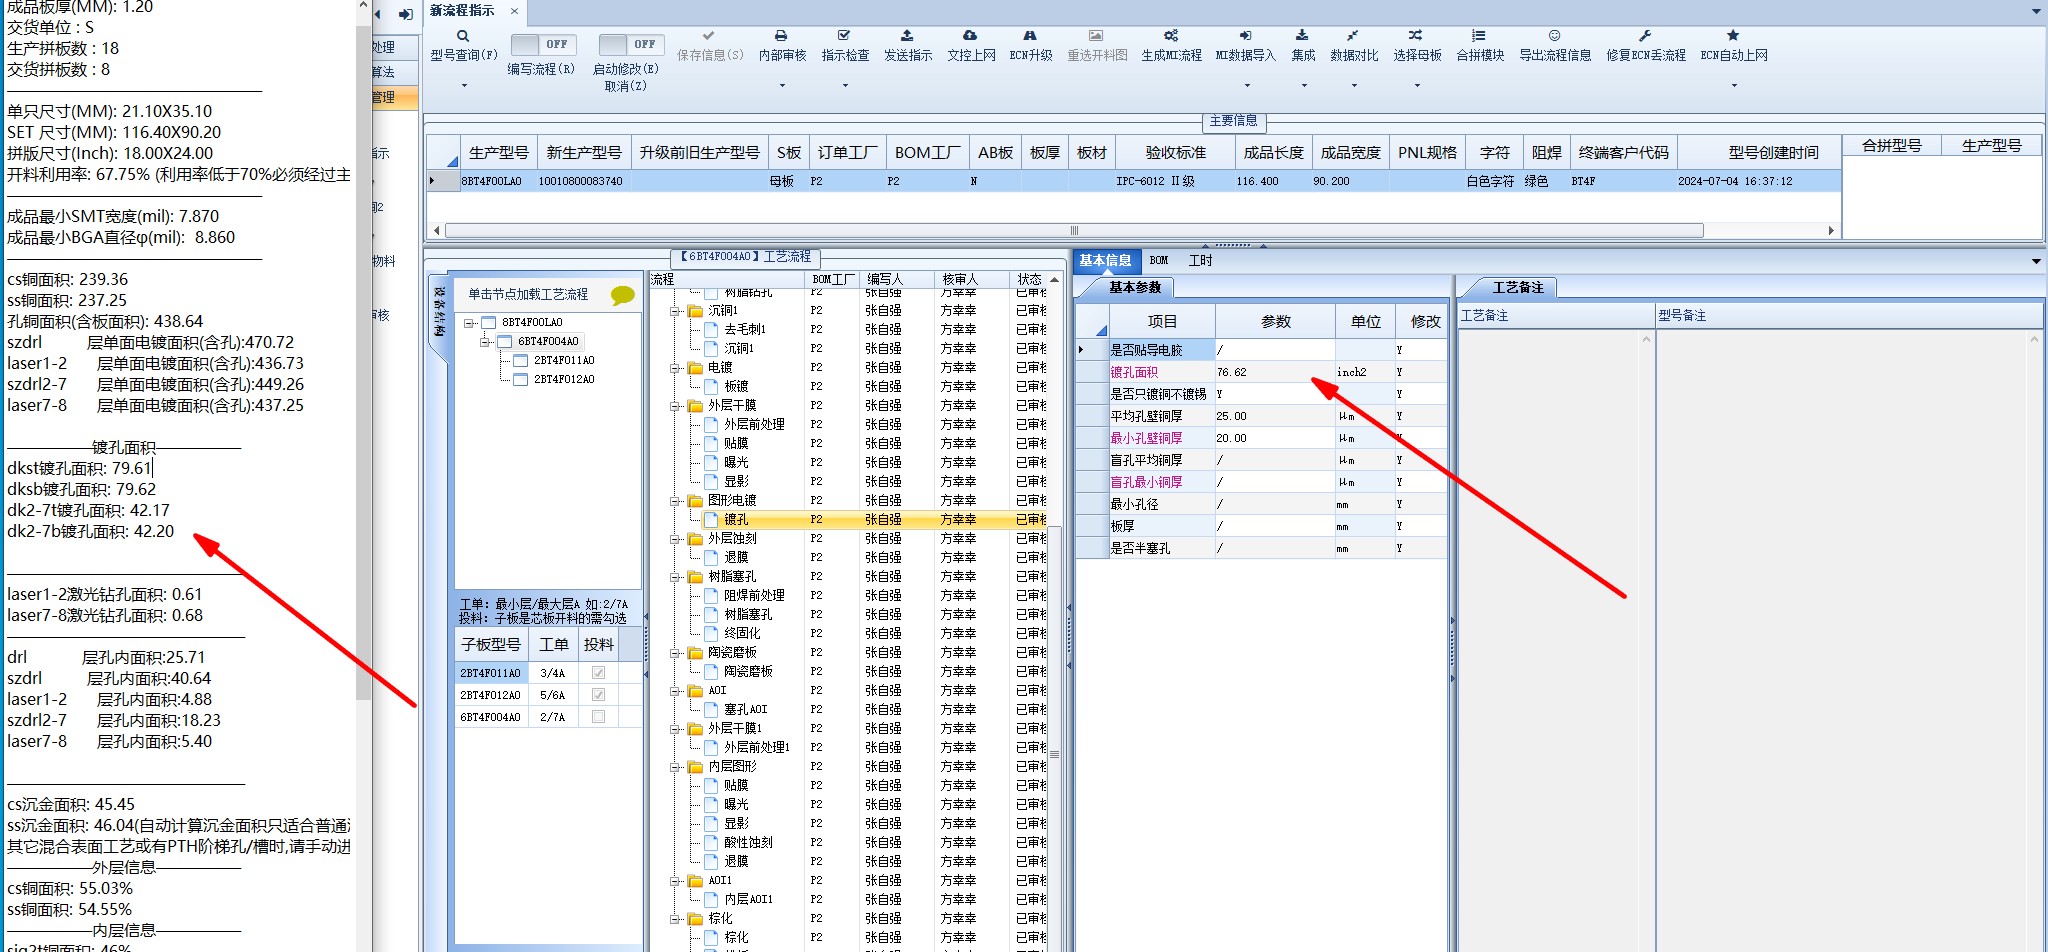Click the 选择母板 shuffle icon
Viewport: 2048px width, 952px height.
tap(1416, 35)
